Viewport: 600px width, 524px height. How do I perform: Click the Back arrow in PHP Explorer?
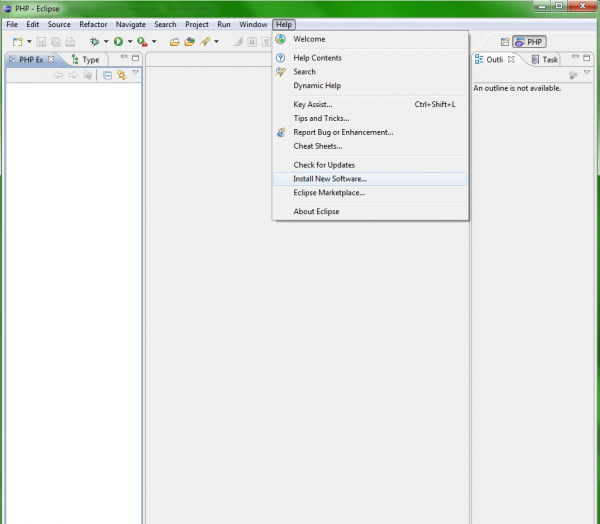pos(59,75)
